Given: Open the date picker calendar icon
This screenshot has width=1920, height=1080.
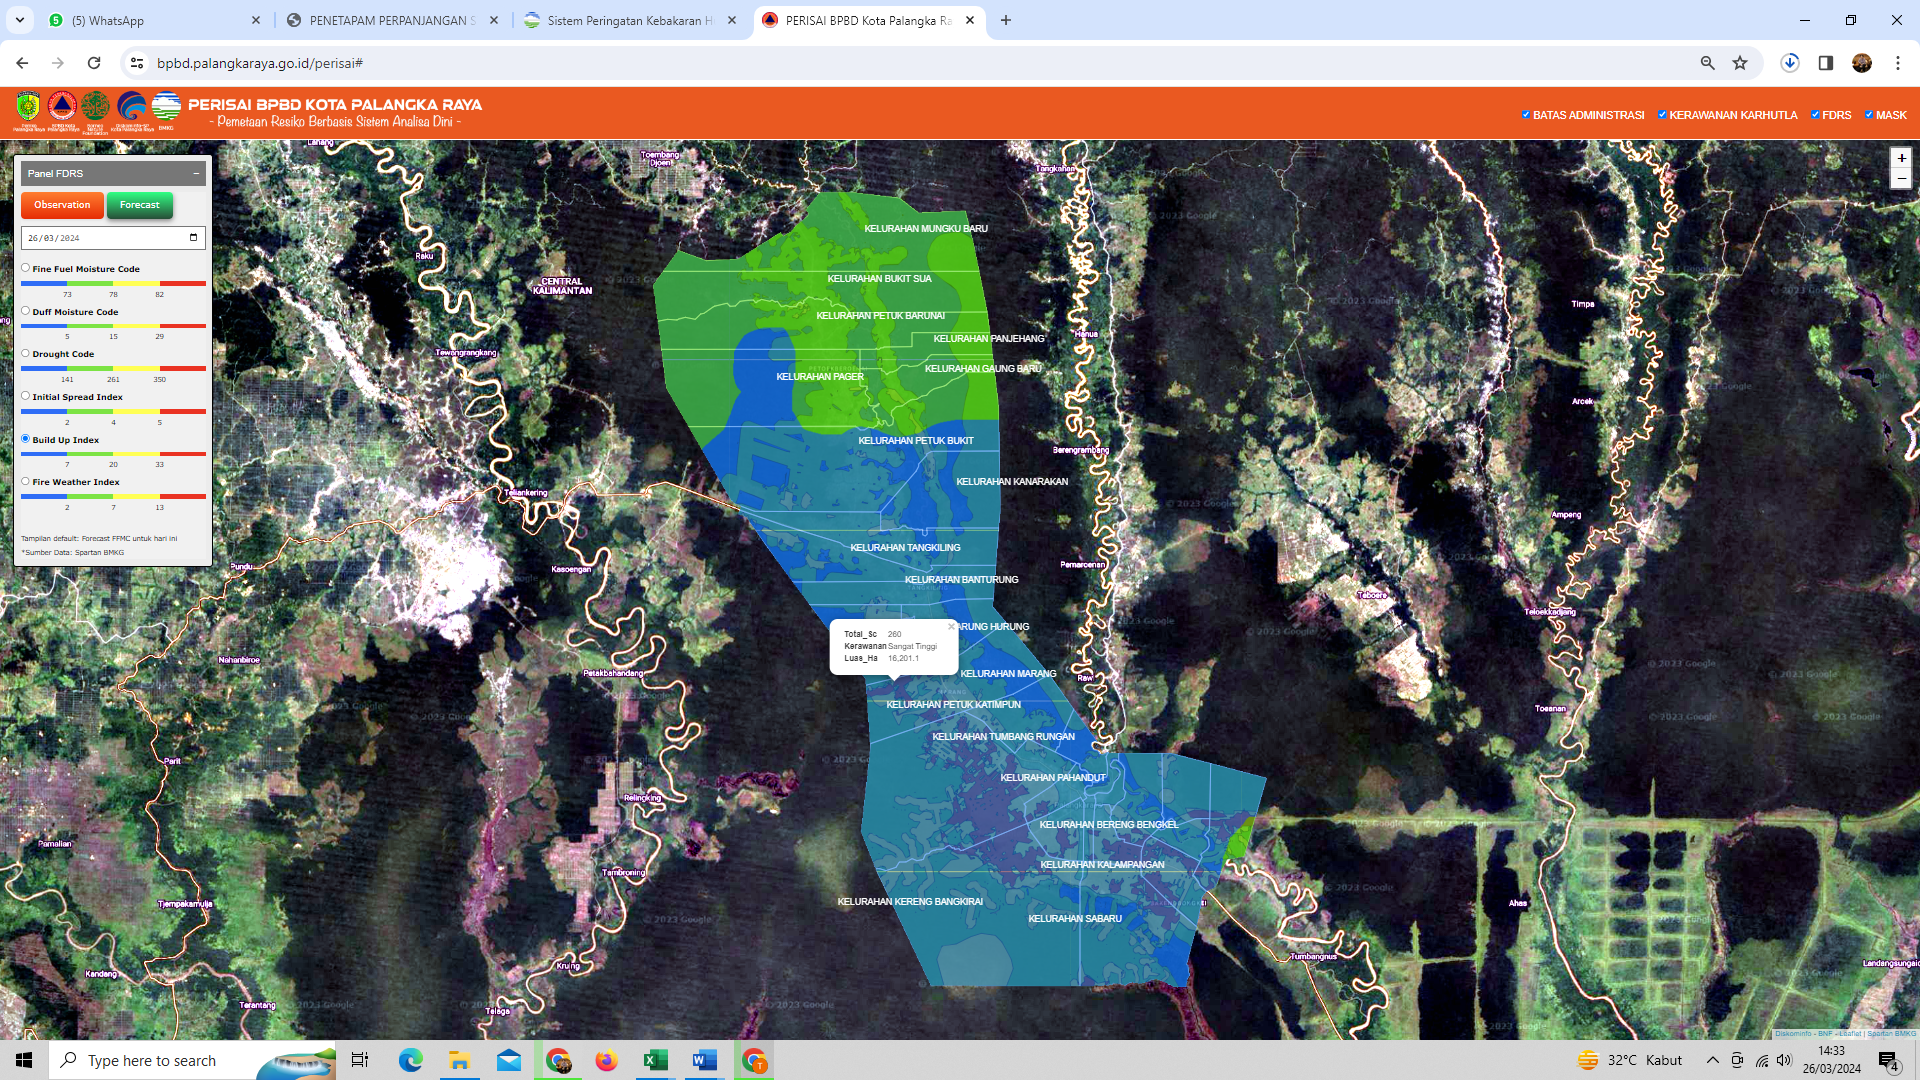Looking at the screenshot, I should (193, 238).
